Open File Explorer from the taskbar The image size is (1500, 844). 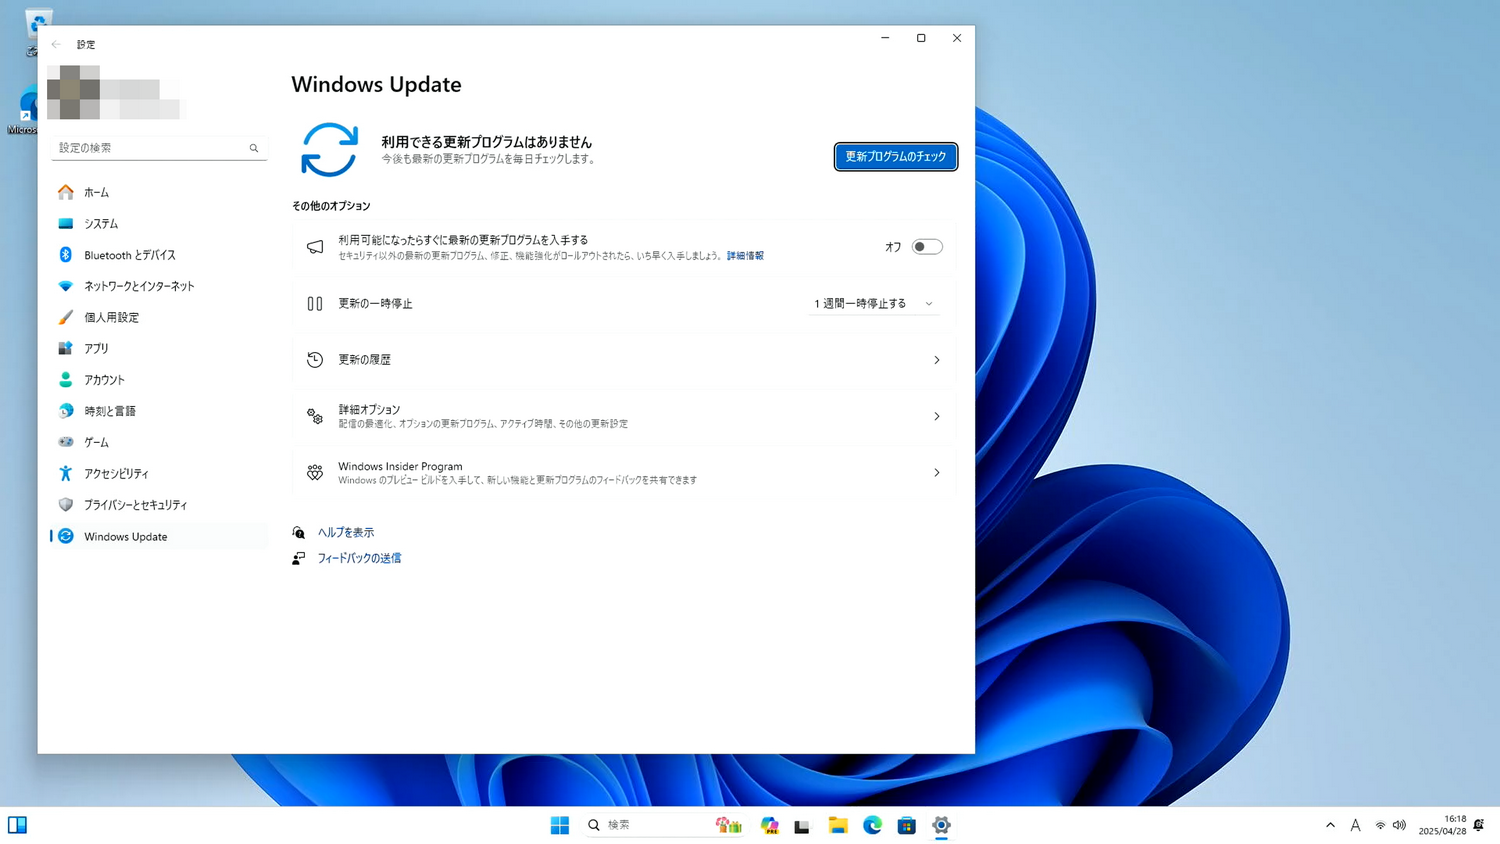(837, 825)
